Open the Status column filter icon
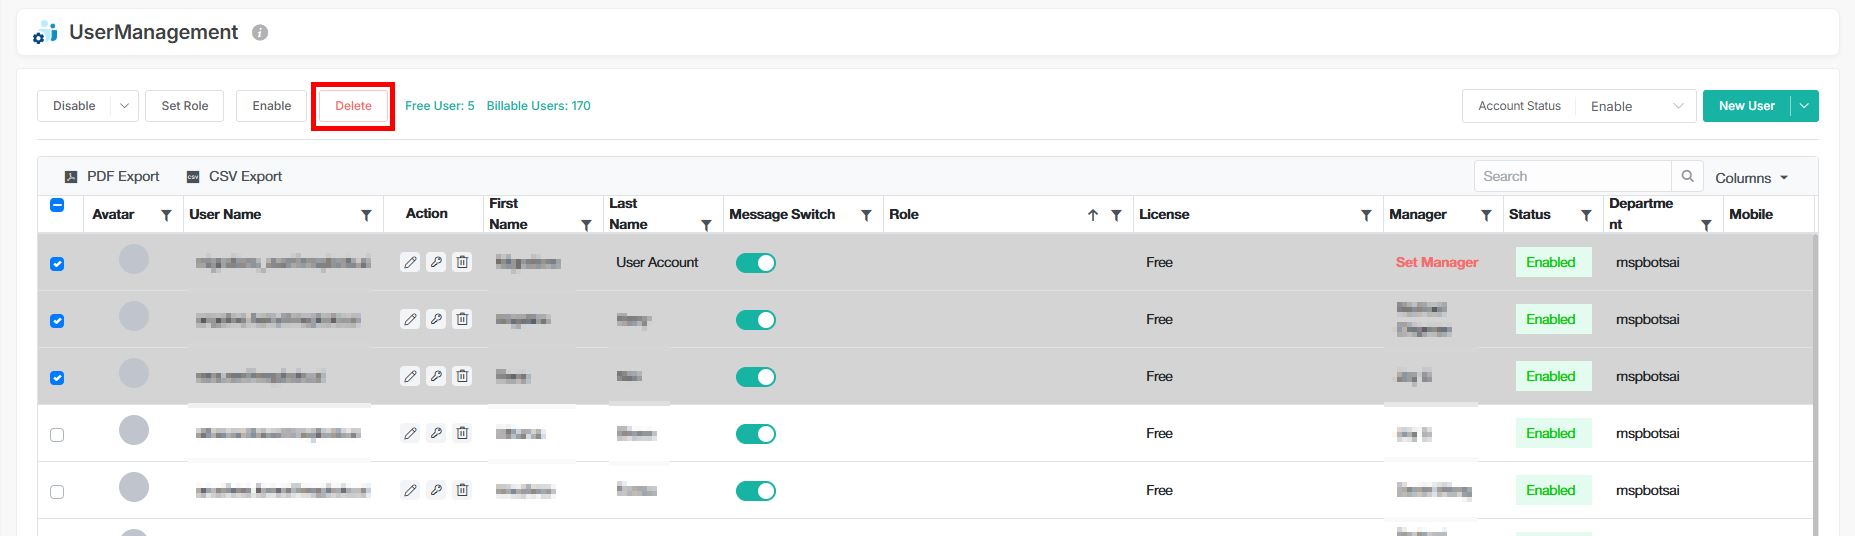The width and height of the screenshot is (1855, 536). [x=1586, y=215]
